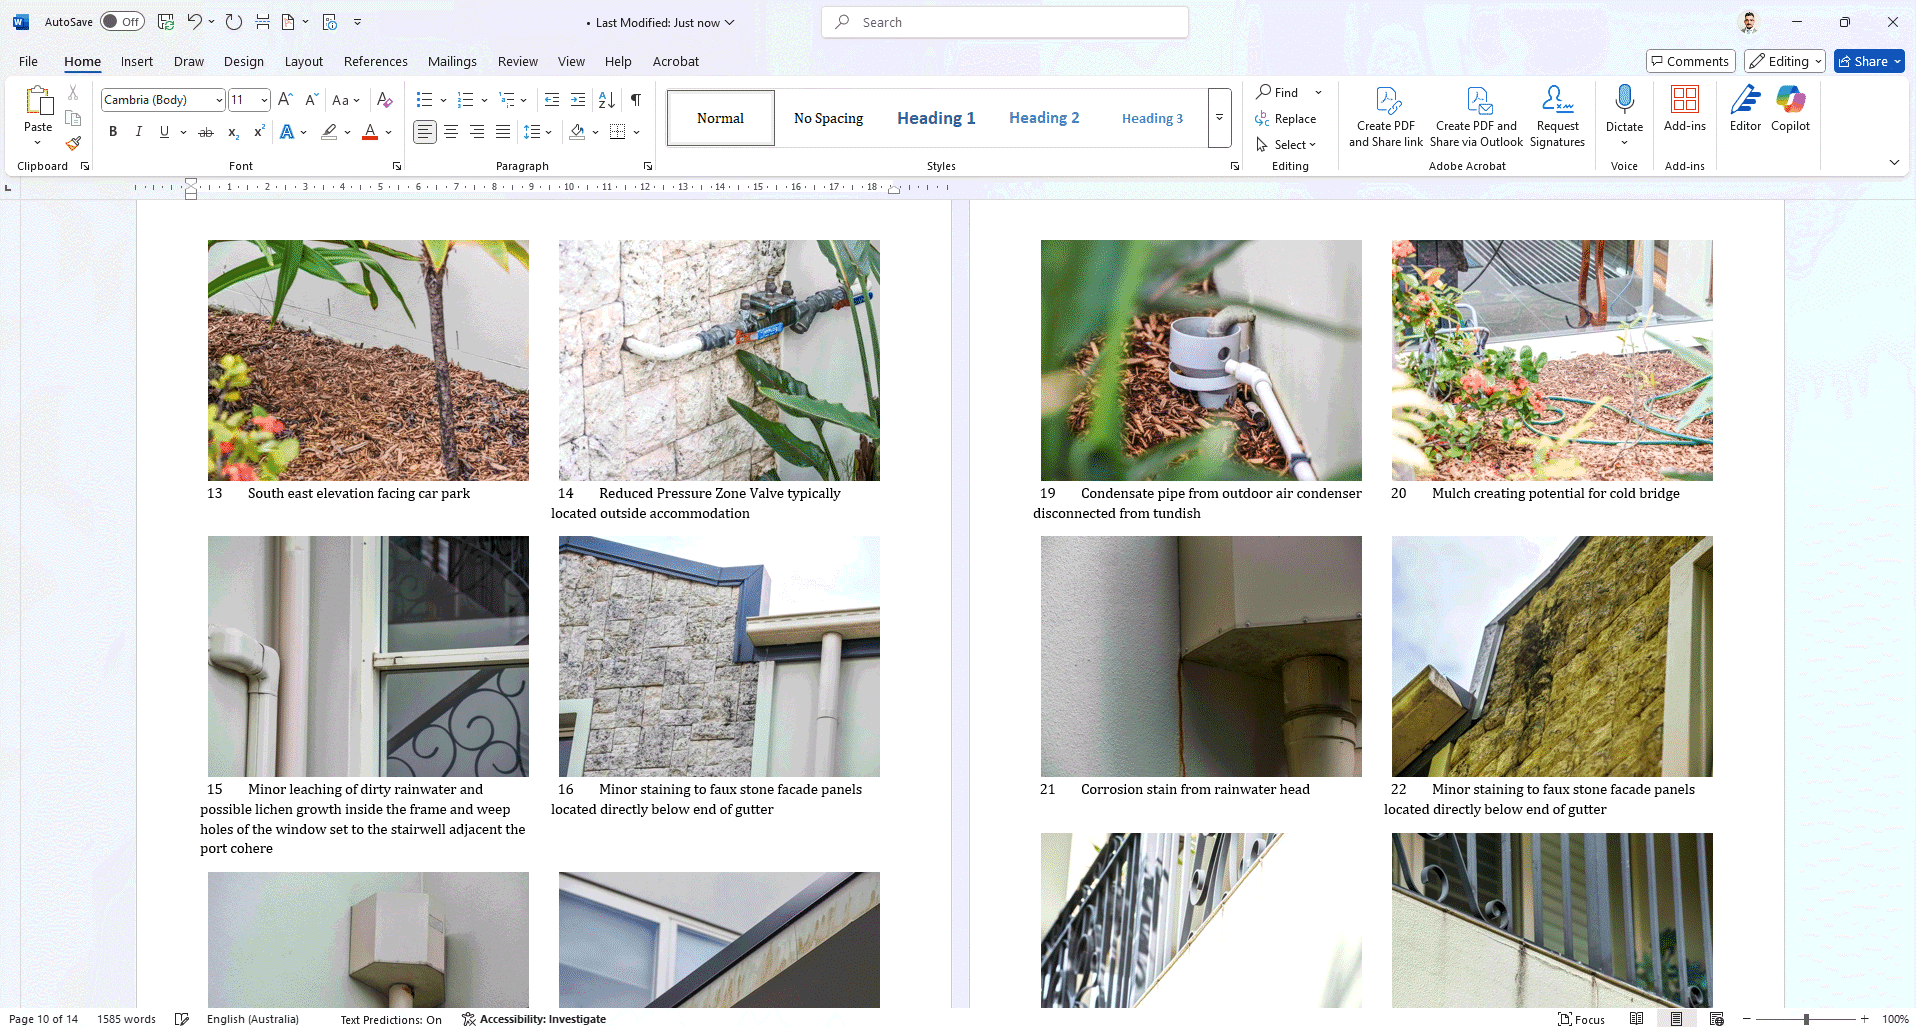Select Align Left alignment
Viewport: 1916px width, 1027px height.
coord(425,132)
